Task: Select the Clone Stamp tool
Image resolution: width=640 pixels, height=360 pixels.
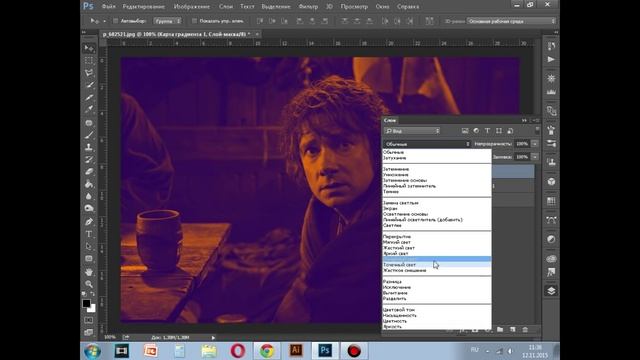Action: [89, 147]
